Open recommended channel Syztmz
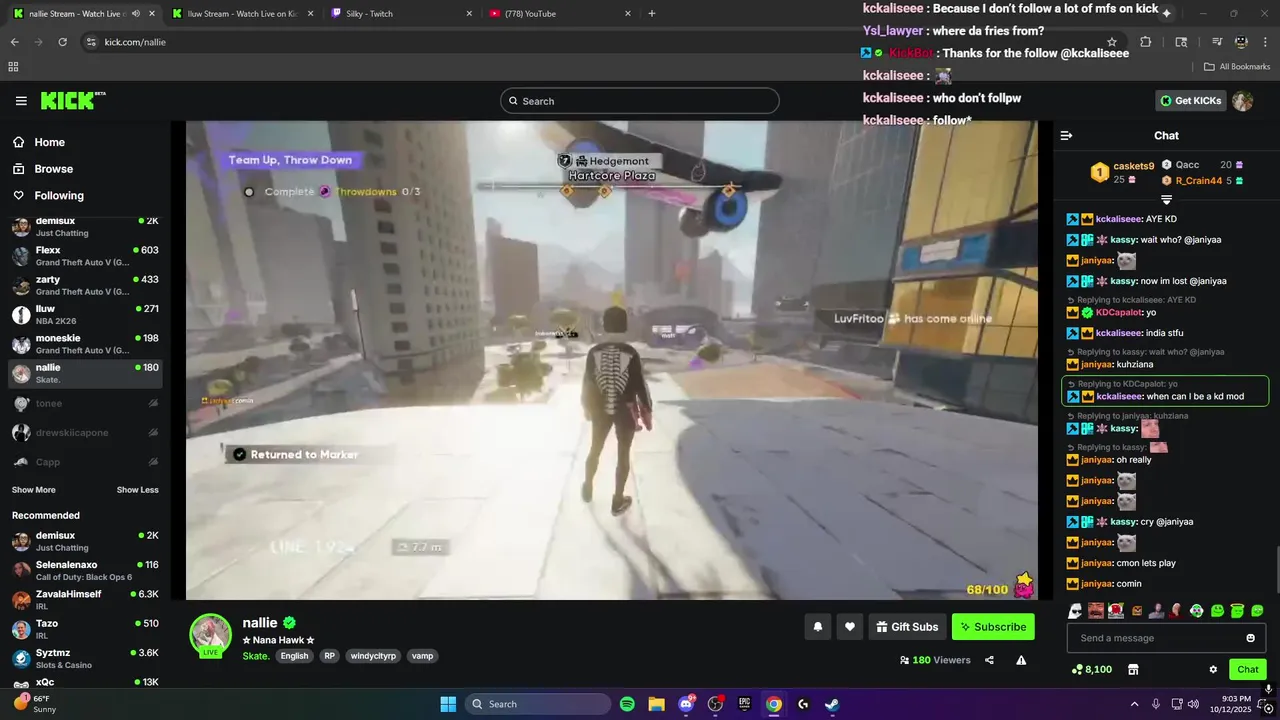1280x720 pixels. [85, 658]
